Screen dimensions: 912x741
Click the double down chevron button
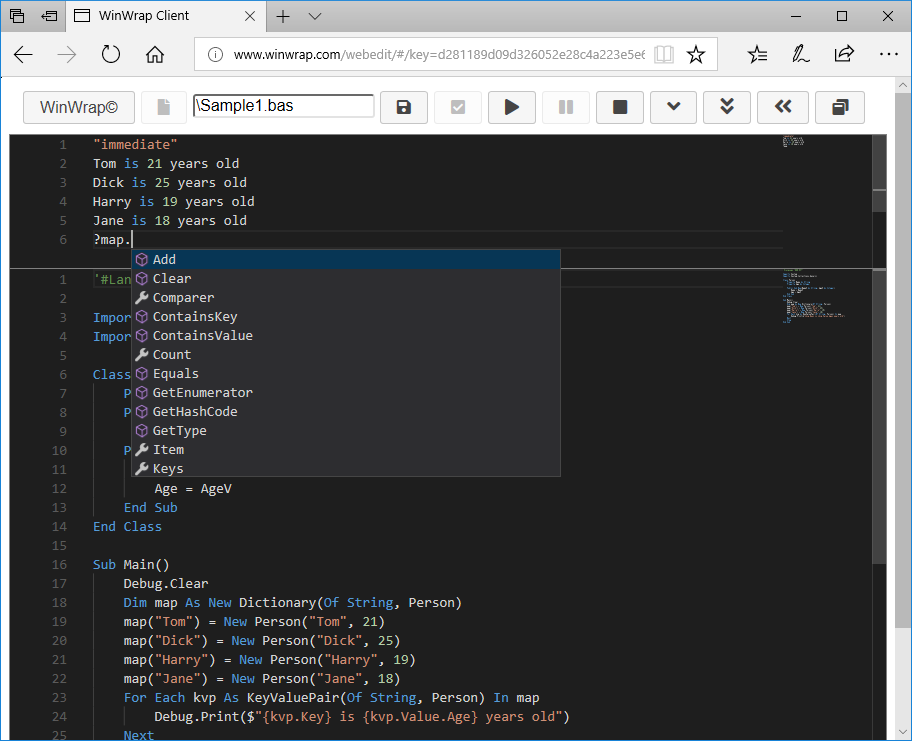click(x=728, y=107)
